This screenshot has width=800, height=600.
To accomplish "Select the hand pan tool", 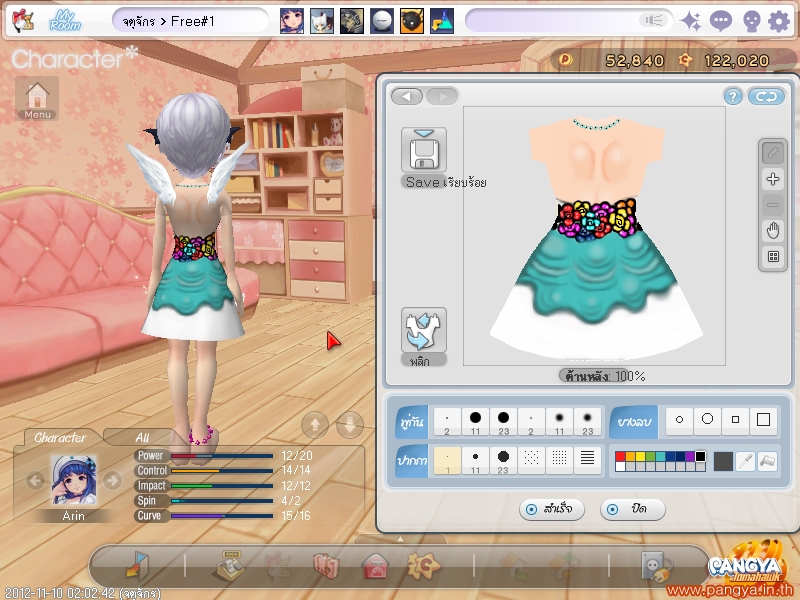I will pyautogui.click(x=772, y=231).
